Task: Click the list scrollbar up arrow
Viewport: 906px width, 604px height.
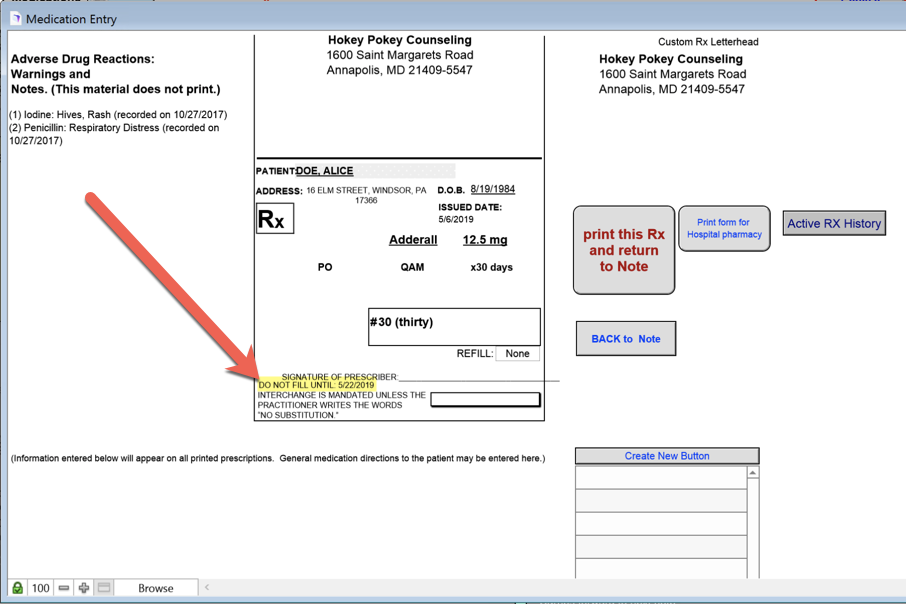Action: click(753, 473)
